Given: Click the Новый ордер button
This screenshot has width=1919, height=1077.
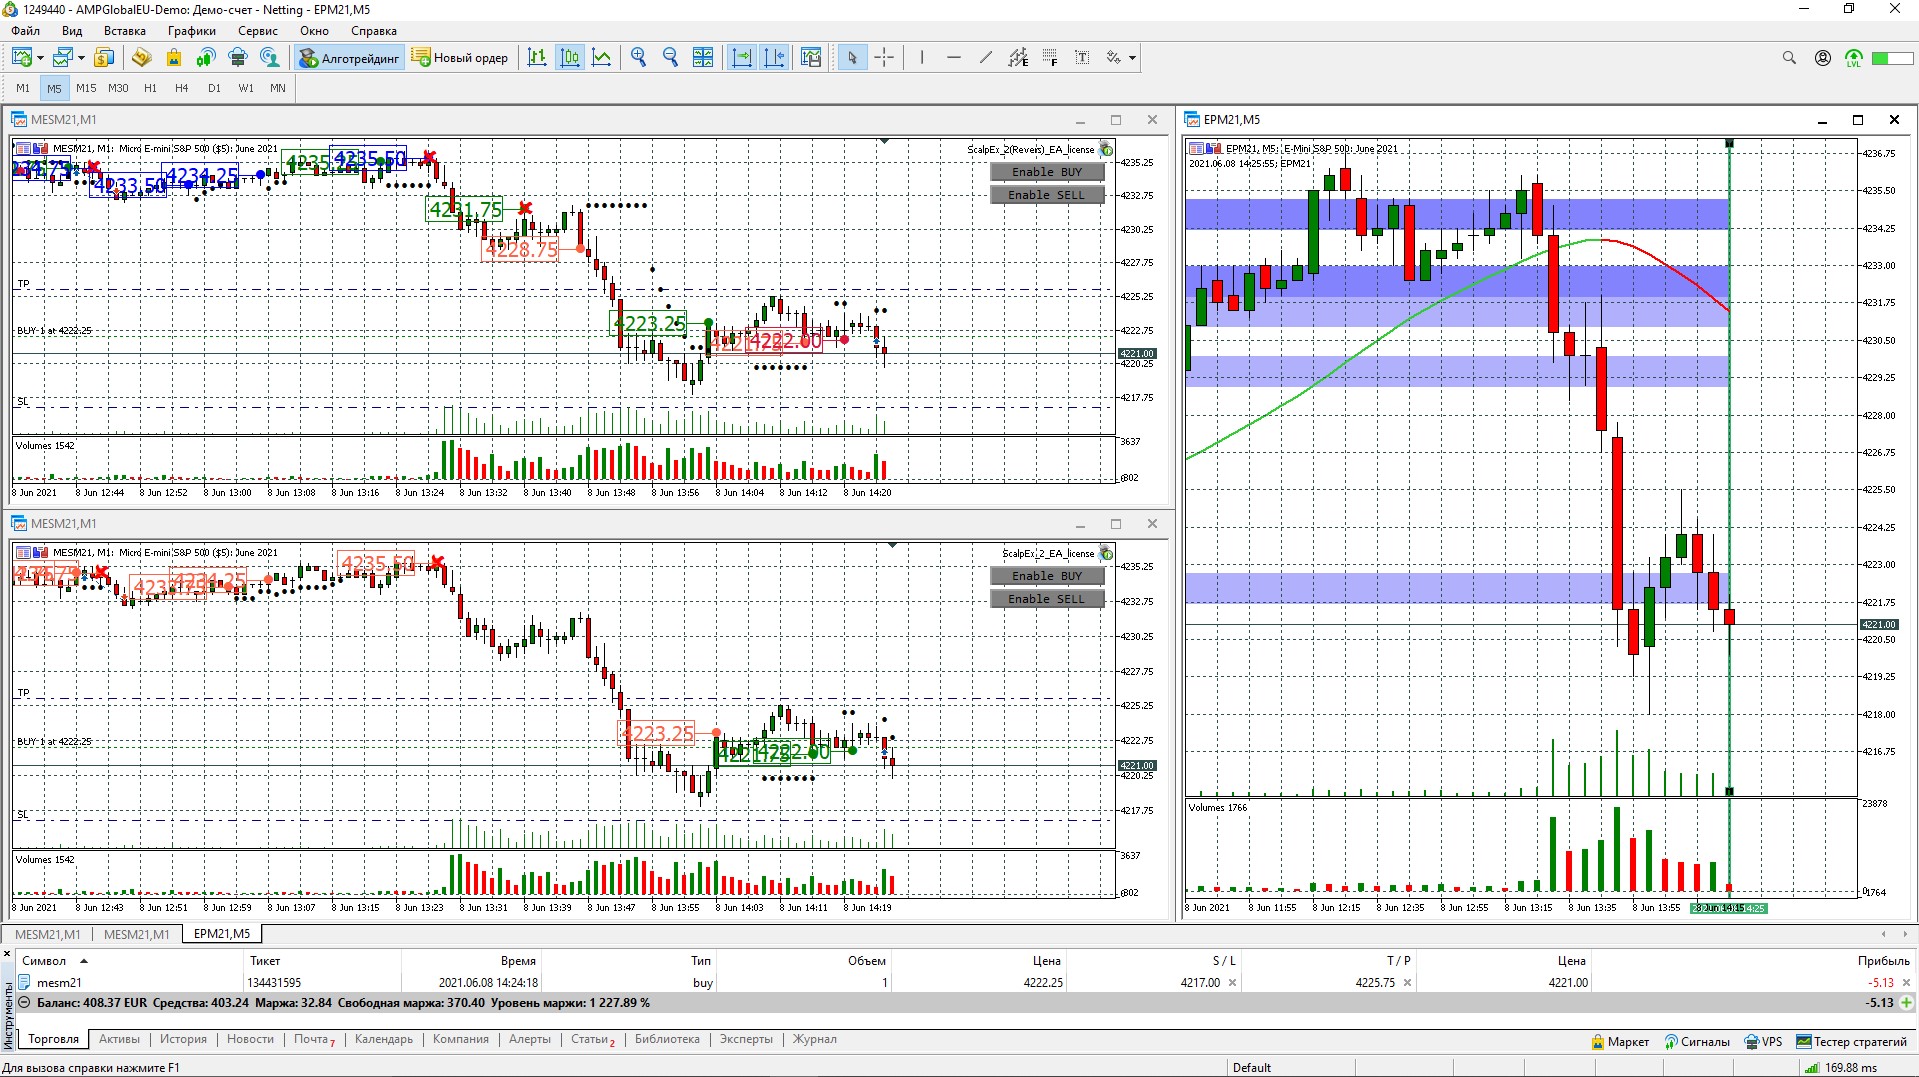Looking at the screenshot, I should pyautogui.click(x=462, y=58).
